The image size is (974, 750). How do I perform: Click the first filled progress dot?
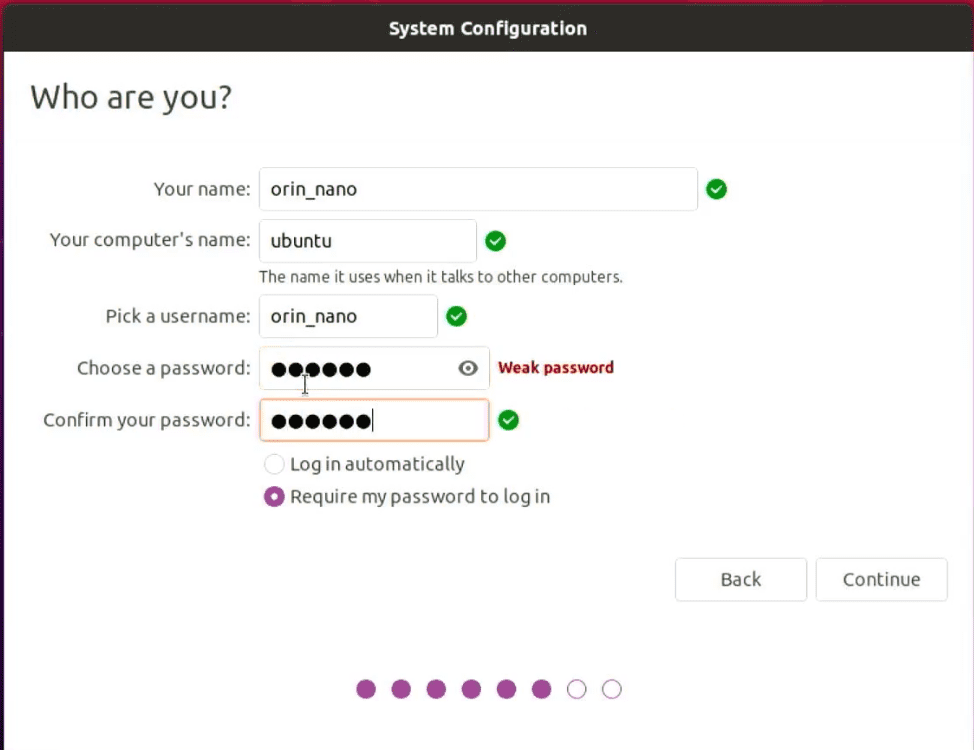(x=366, y=689)
